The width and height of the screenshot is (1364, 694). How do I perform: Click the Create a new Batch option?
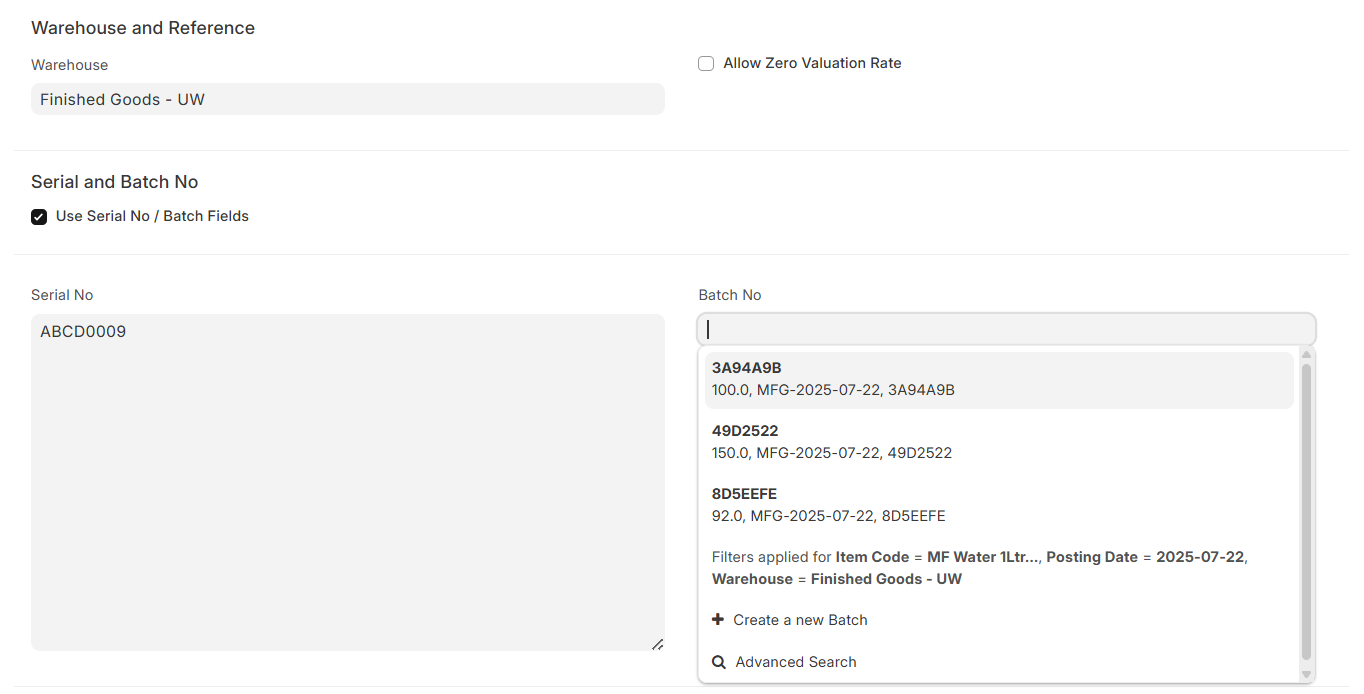(x=800, y=620)
